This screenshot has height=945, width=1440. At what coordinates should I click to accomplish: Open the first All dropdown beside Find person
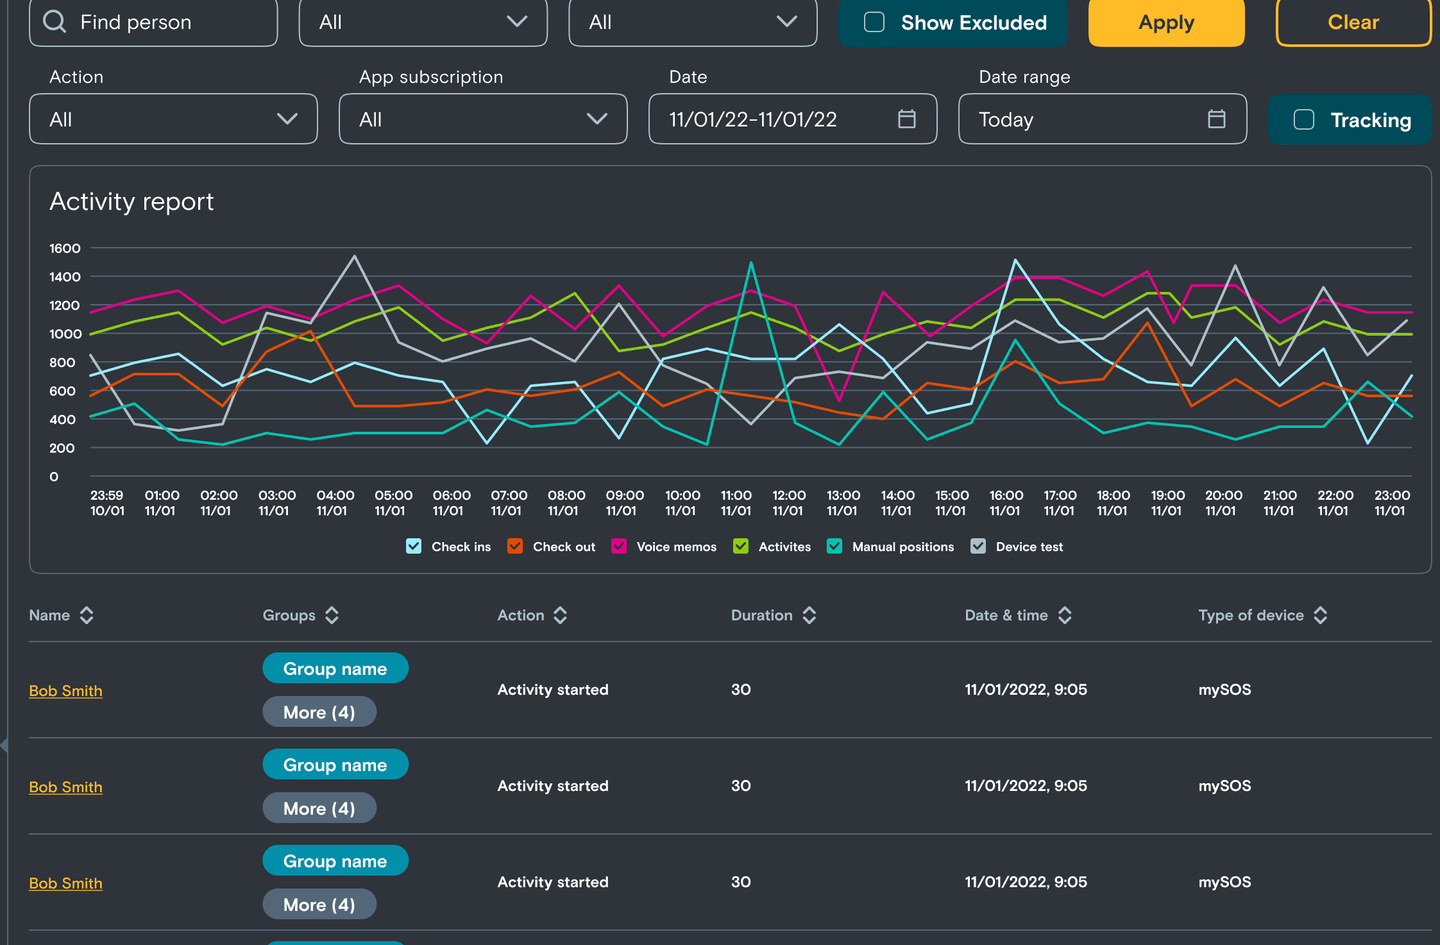pos(423,22)
